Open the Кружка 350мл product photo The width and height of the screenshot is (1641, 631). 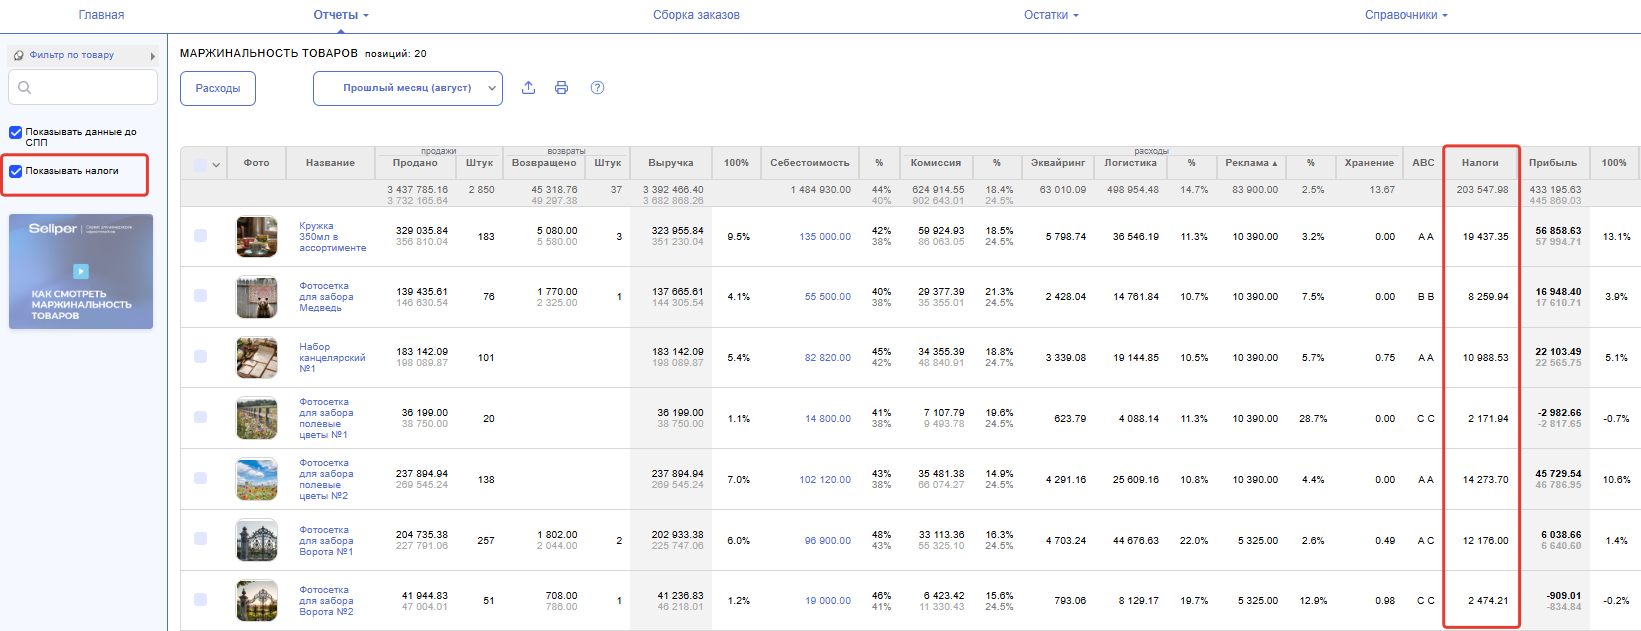click(257, 237)
